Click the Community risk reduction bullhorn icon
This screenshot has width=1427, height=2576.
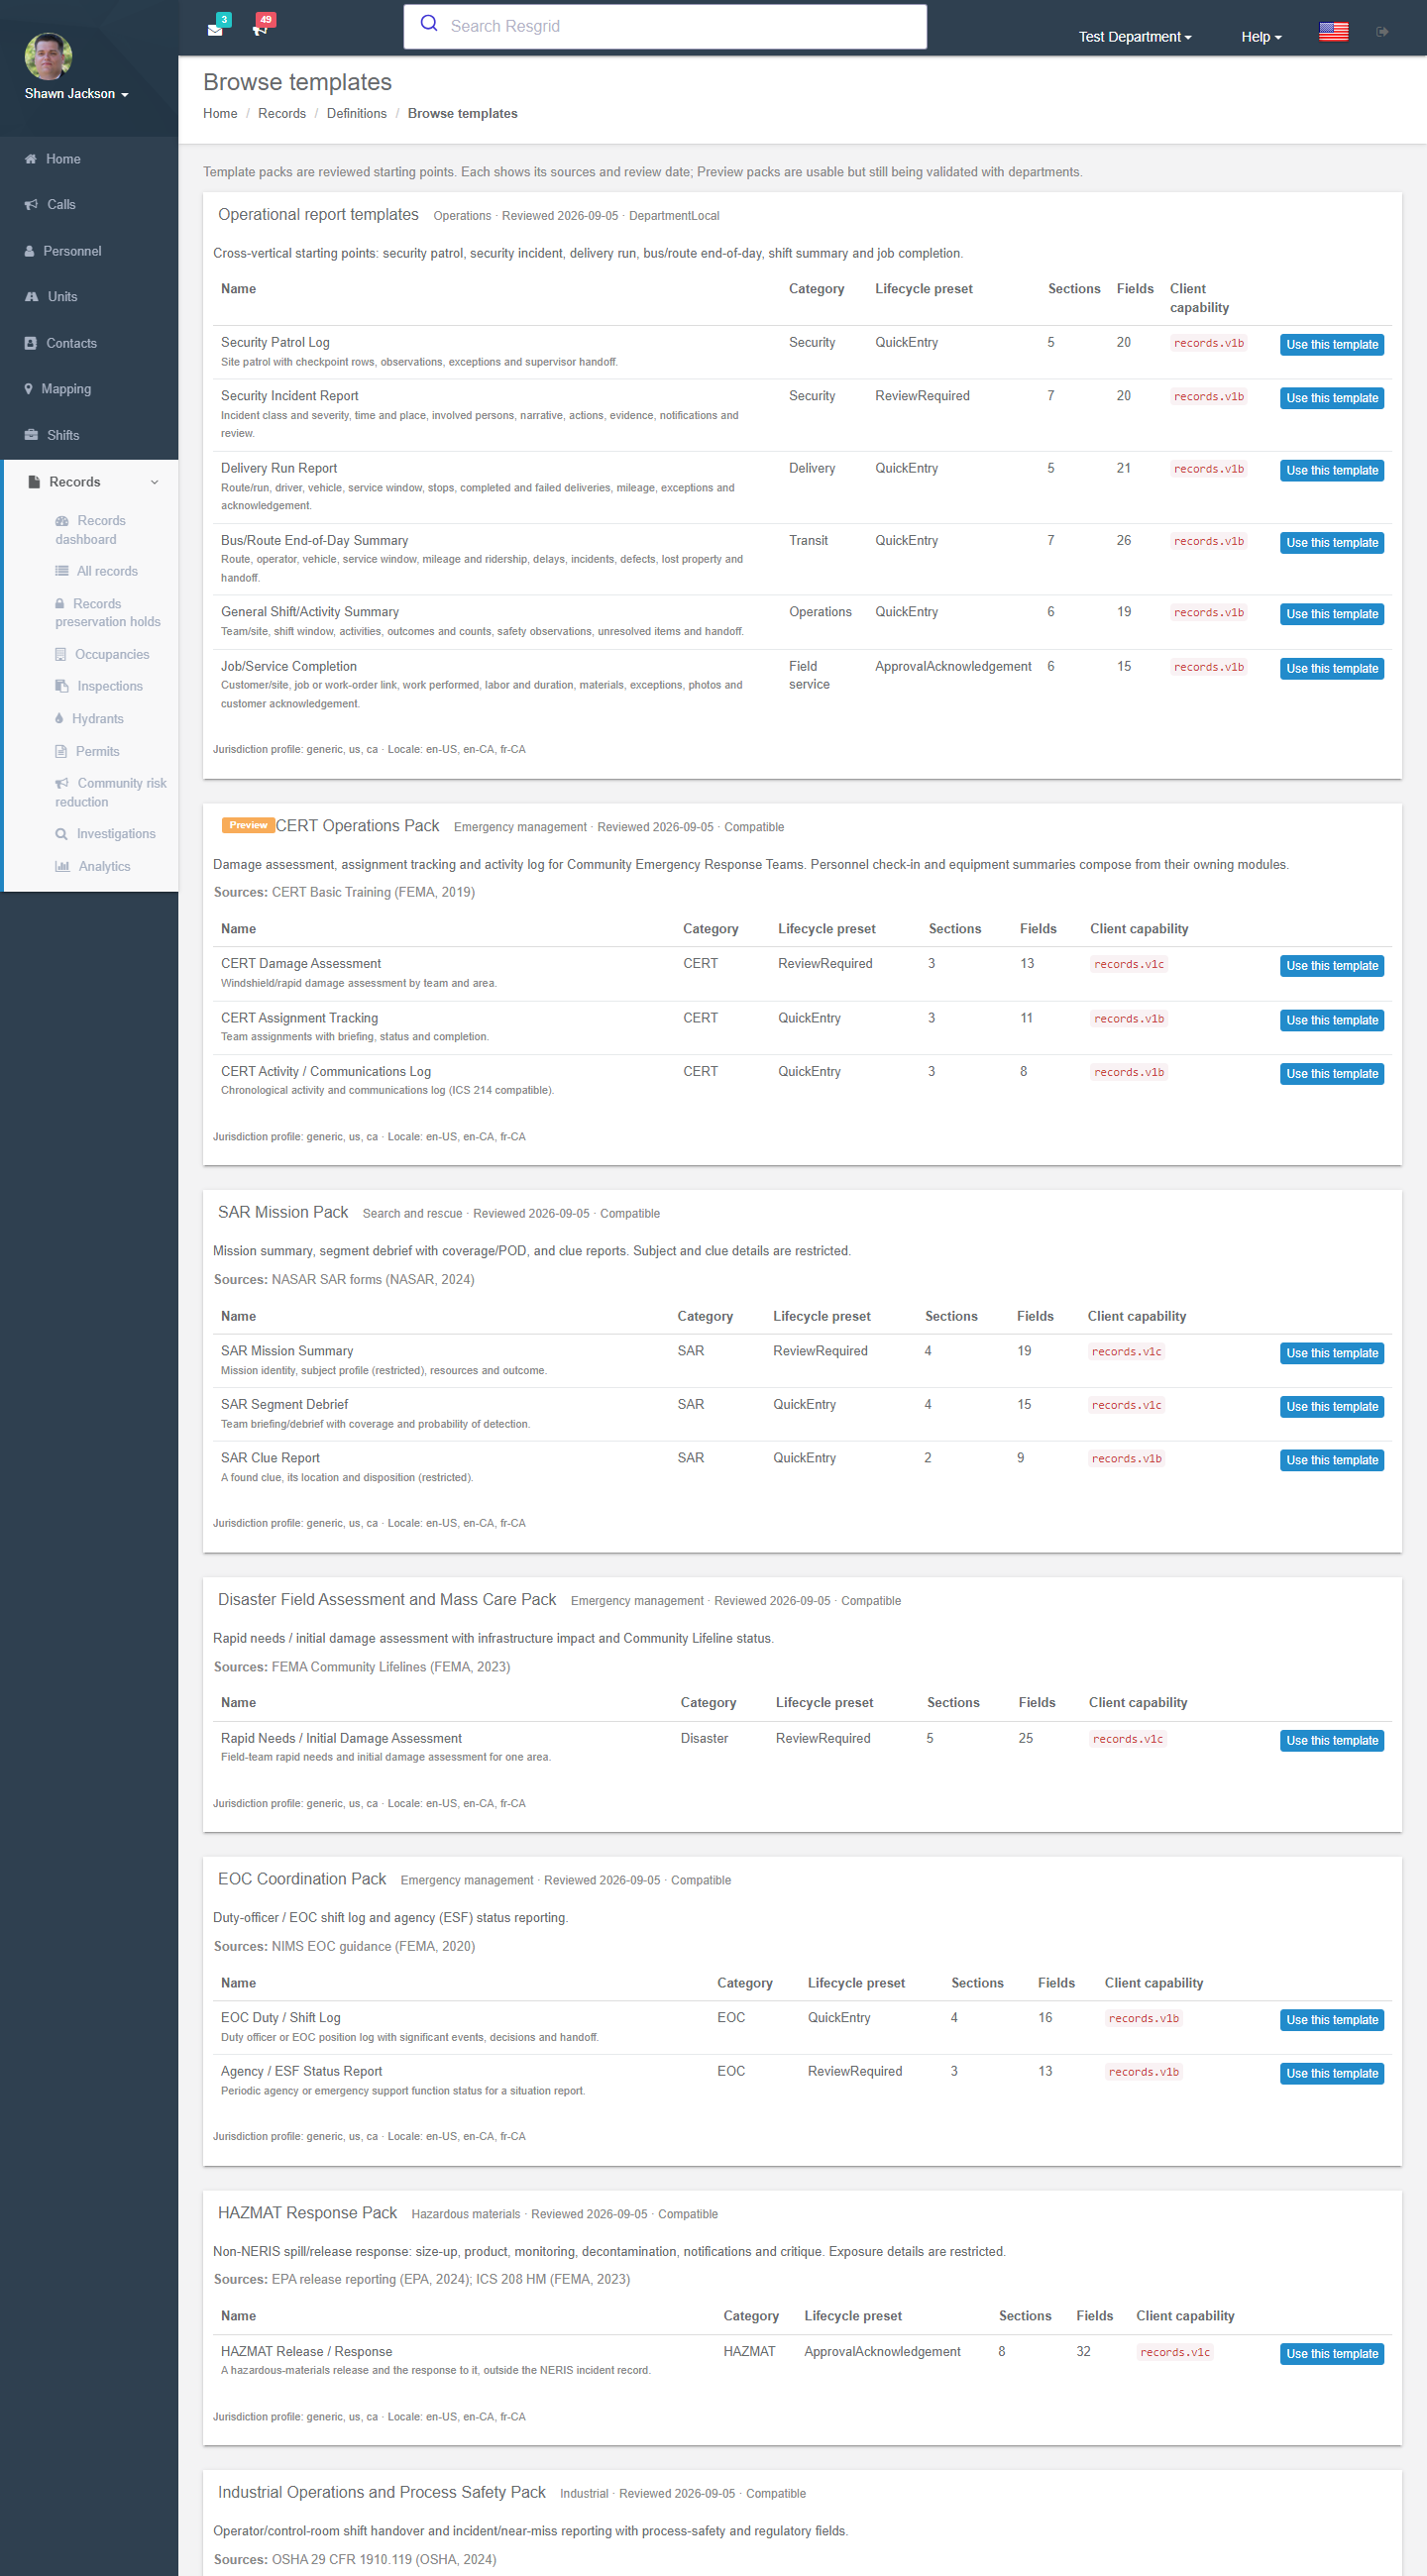coord(62,783)
